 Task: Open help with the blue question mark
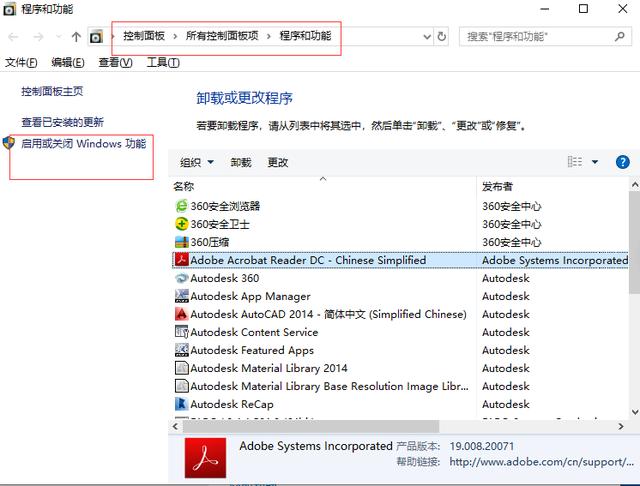click(x=622, y=162)
